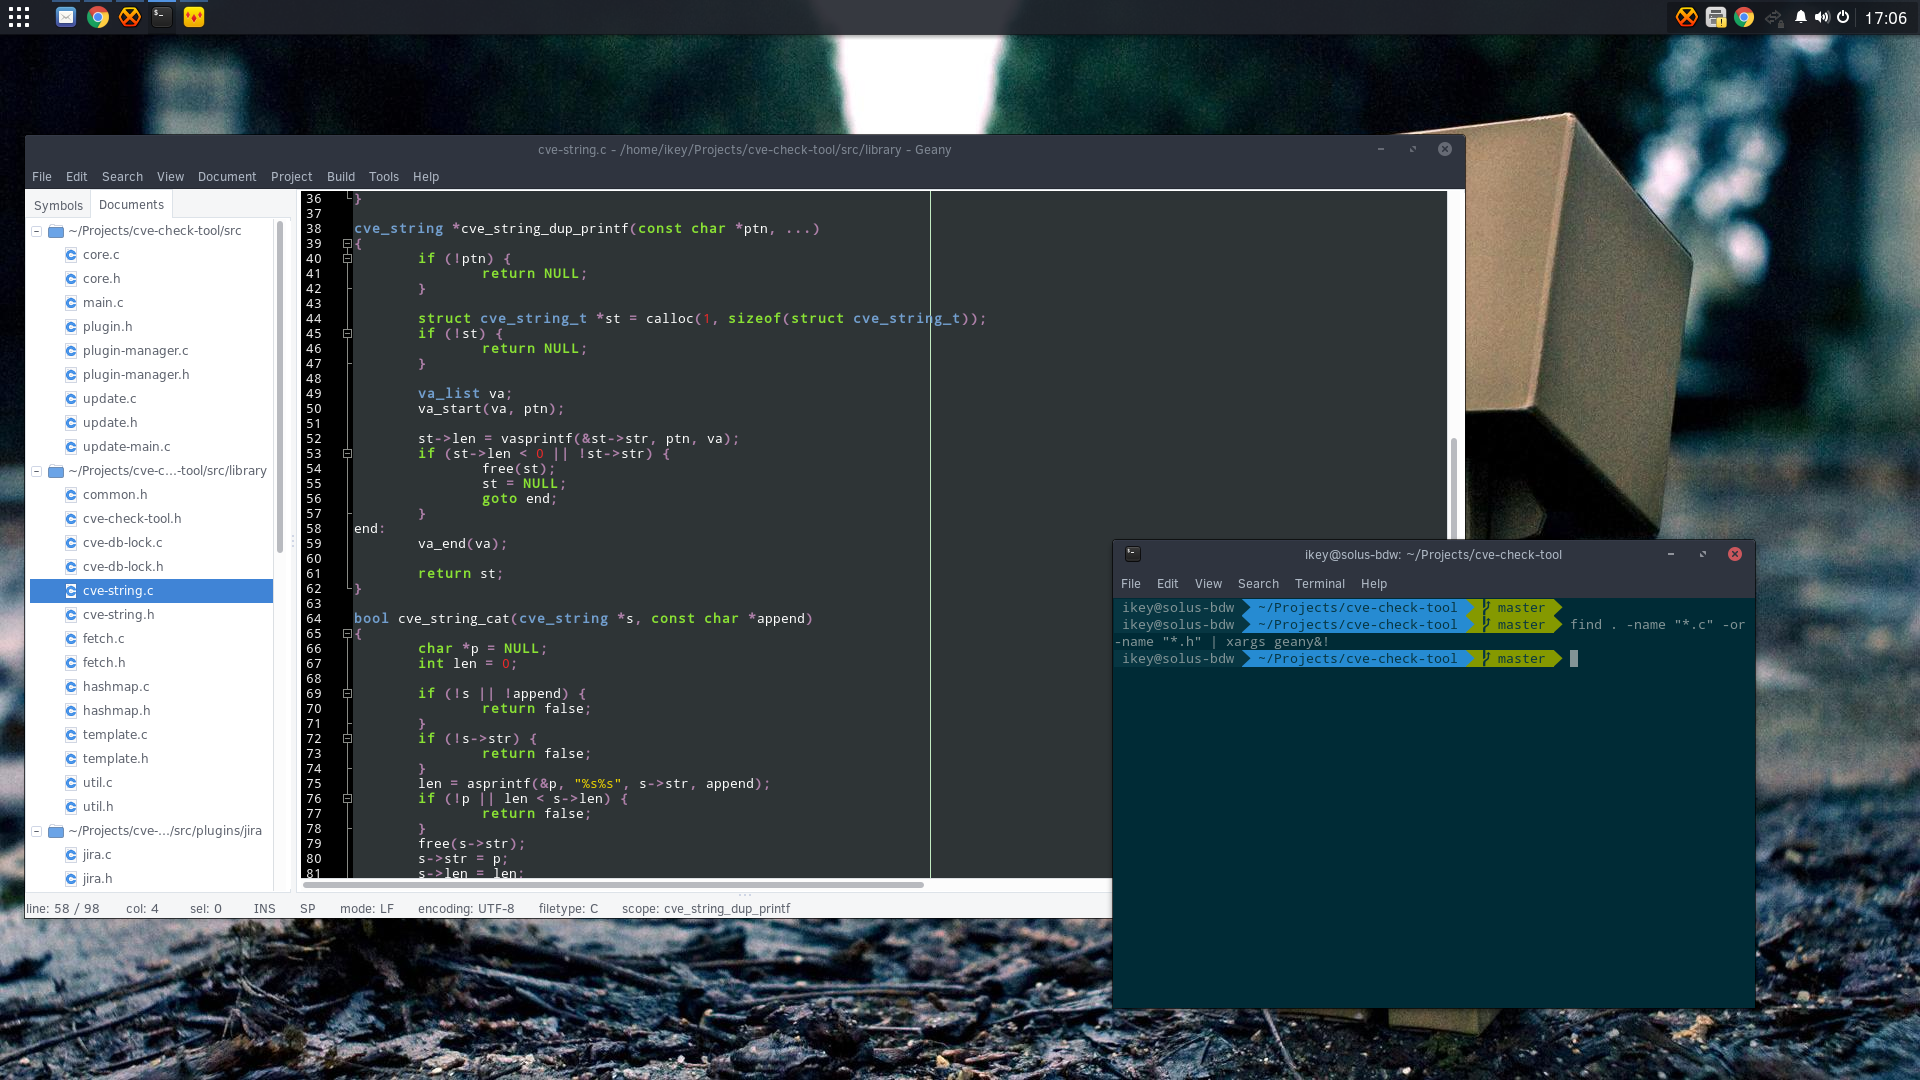Open Geany's Document menu

(227, 177)
